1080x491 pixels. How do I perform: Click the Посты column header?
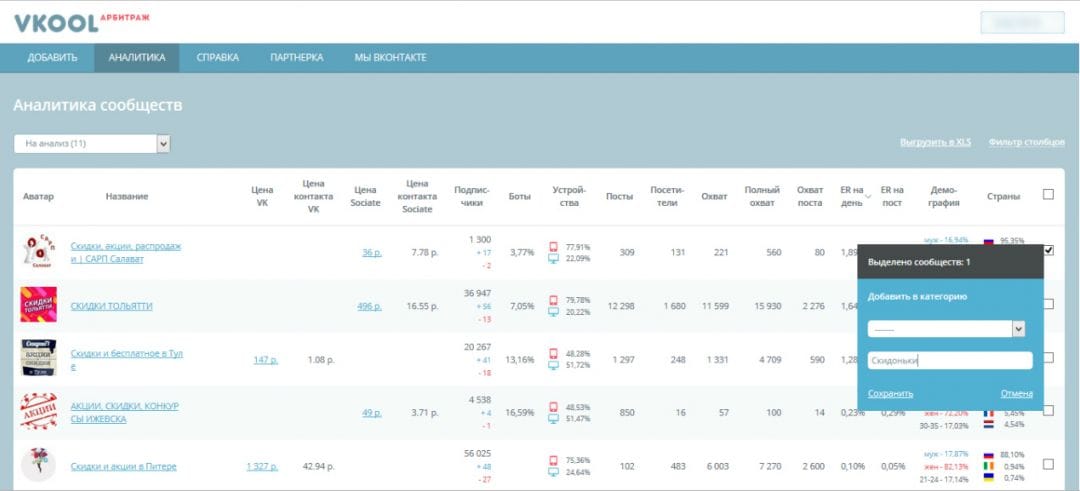point(619,196)
